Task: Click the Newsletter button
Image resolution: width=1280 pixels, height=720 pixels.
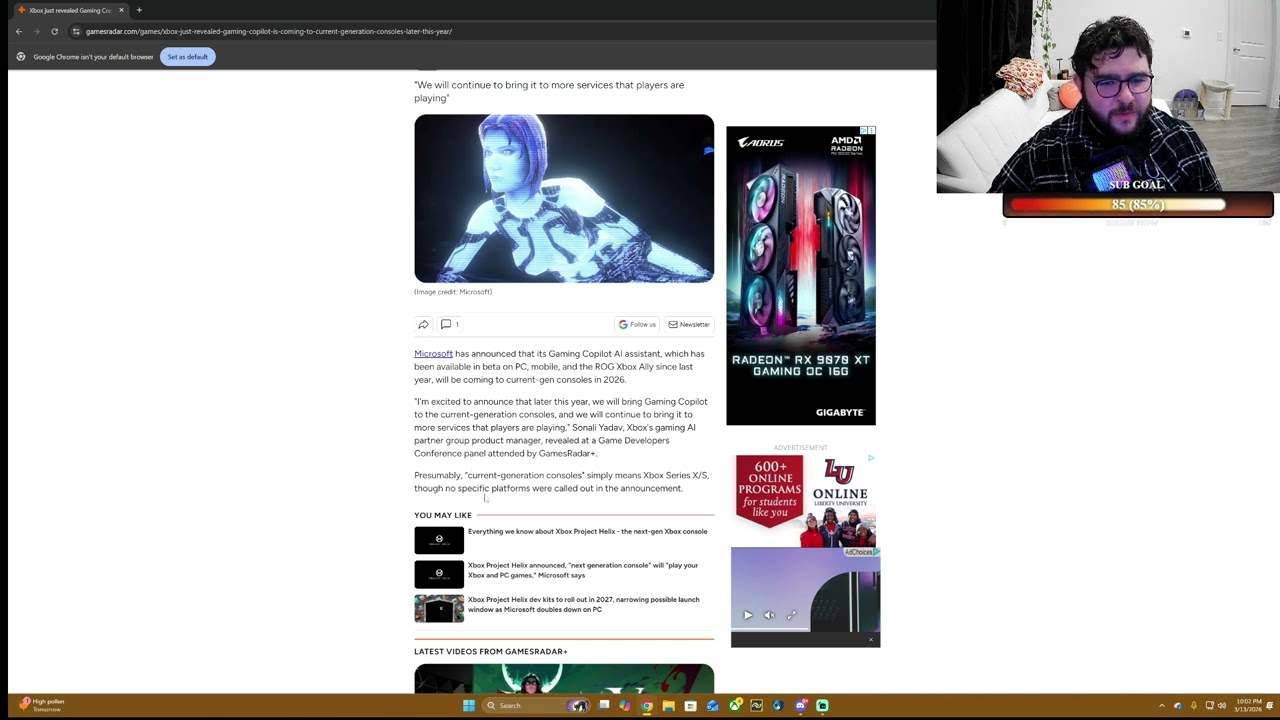Action: (689, 324)
